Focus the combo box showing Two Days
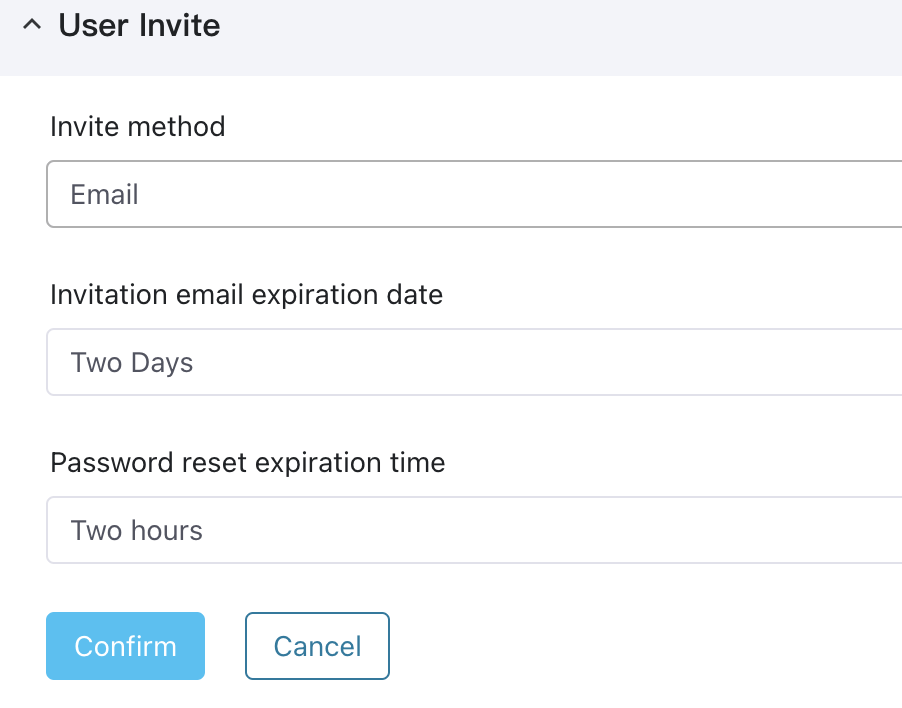Viewport: 902px width, 708px height. [x=474, y=362]
